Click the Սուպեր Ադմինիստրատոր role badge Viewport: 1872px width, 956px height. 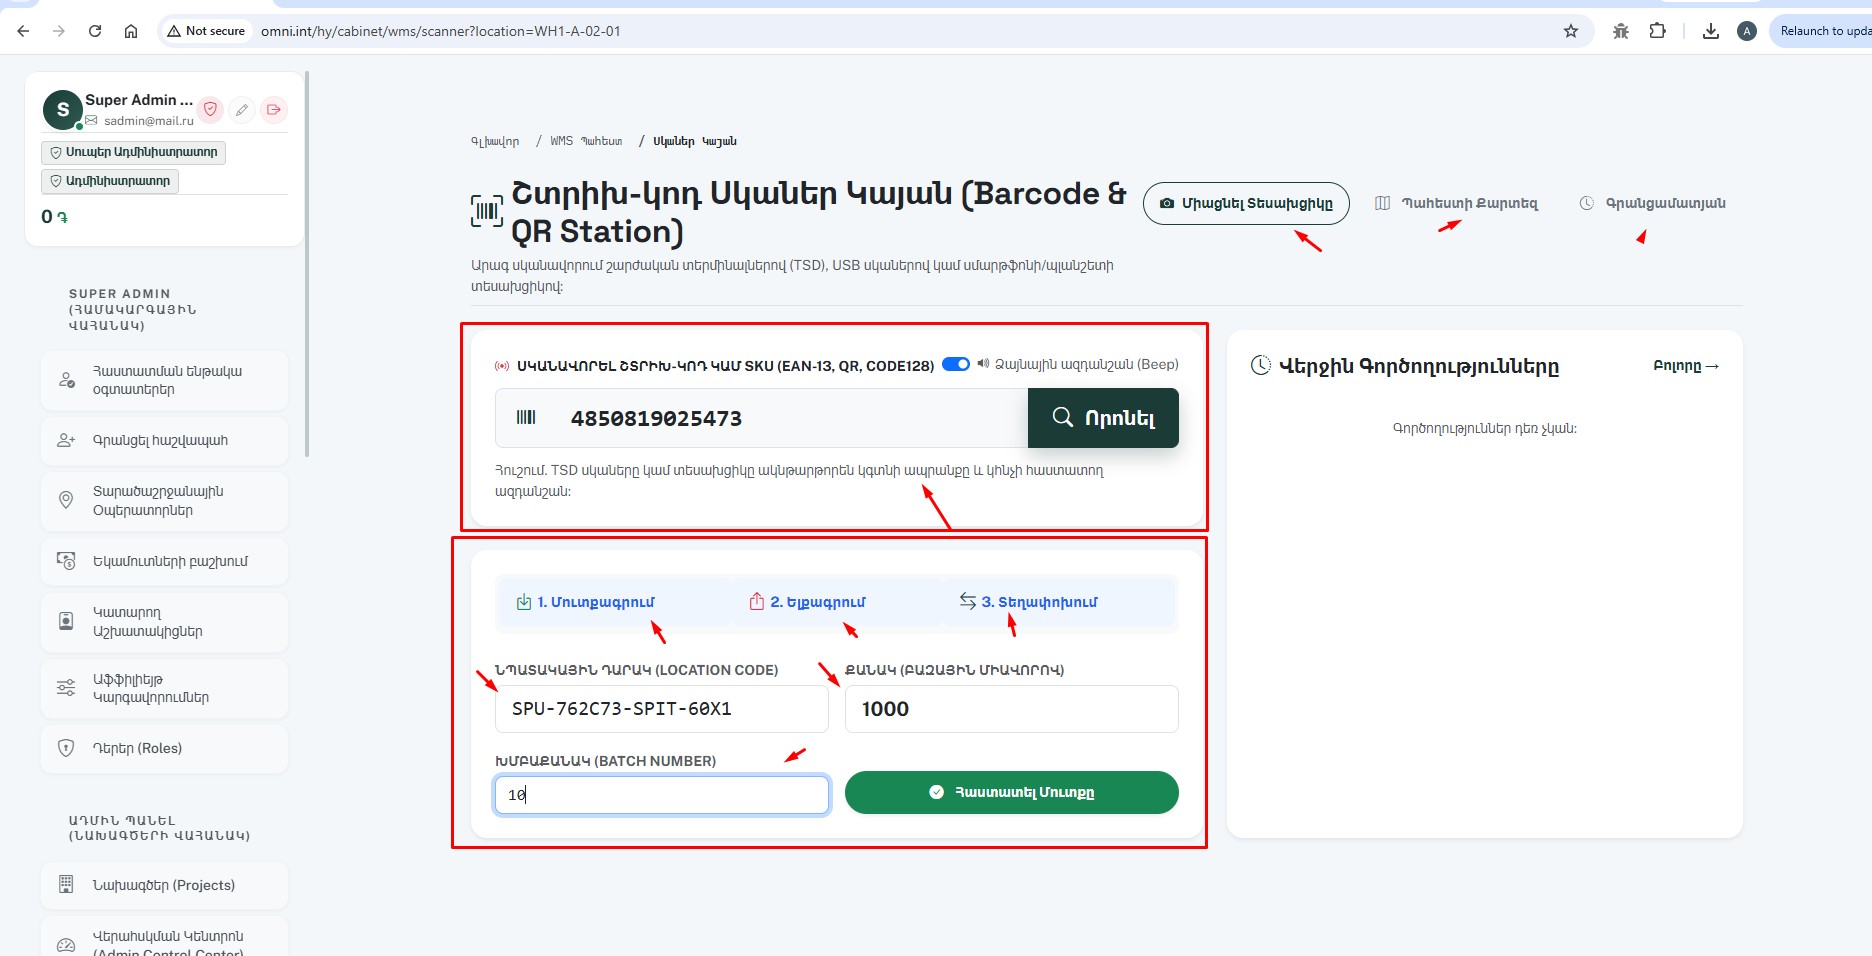(133, 152)
